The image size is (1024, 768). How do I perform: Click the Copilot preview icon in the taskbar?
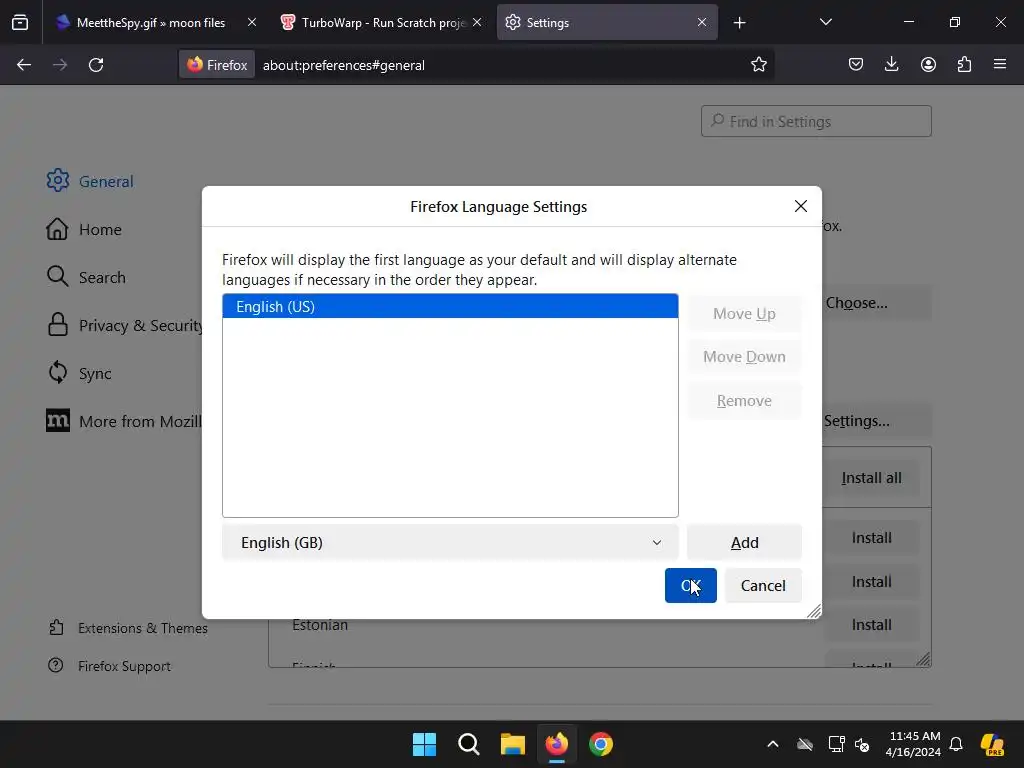pyautogui.click(x=991, y=744)
